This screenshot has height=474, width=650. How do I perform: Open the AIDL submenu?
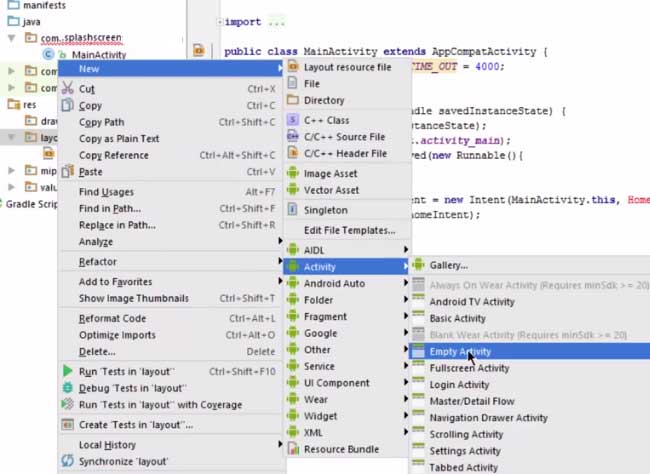point(347,250)
